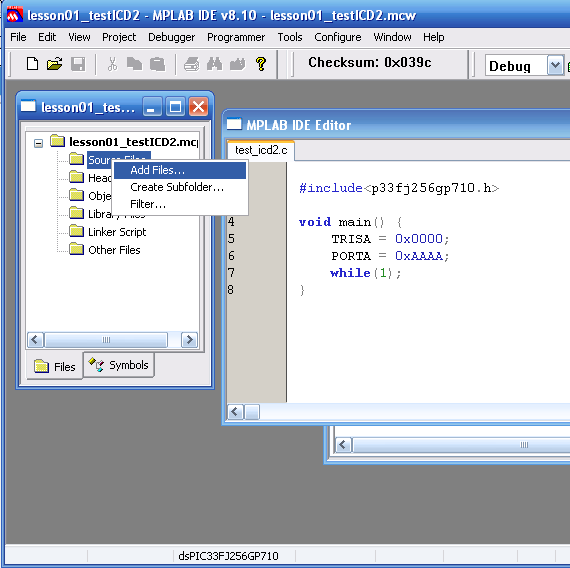570x568 pixels.
Task: Click the Library Files folder icon
Action: 76,213
